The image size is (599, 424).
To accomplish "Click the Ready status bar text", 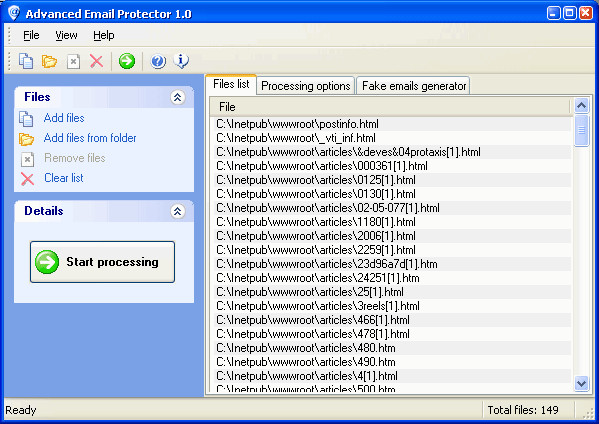I will click(21, 410).
